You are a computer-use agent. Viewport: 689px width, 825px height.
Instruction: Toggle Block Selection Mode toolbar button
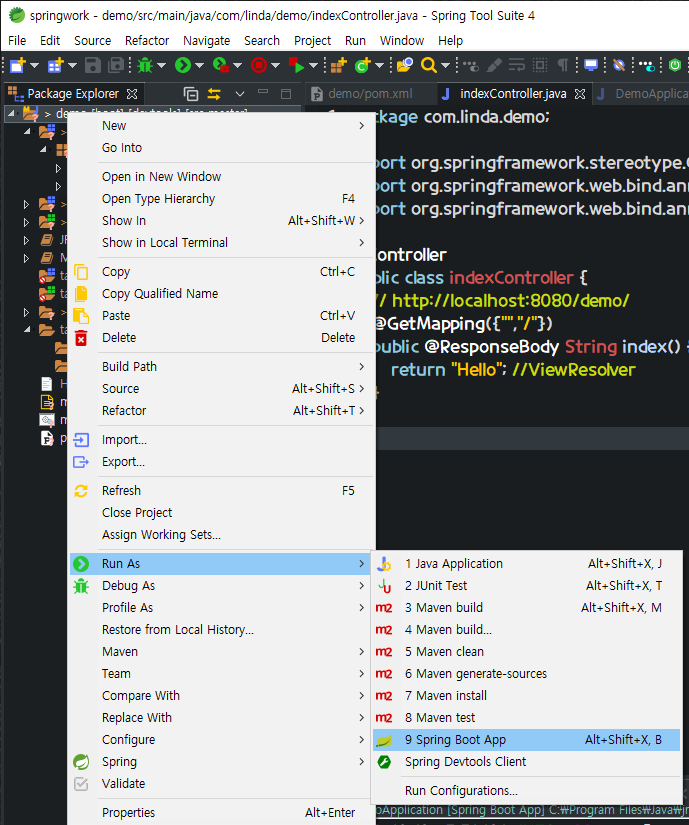coord(540,65)
